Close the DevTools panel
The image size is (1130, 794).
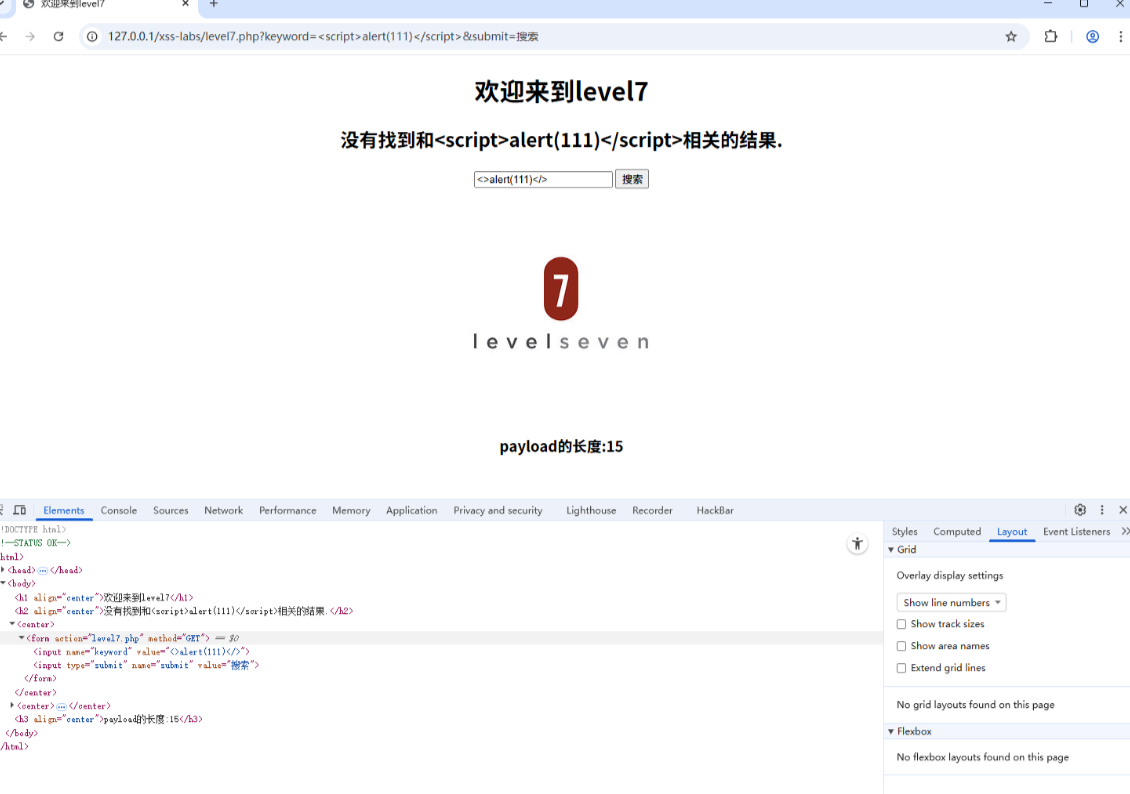pos(1123,510)
